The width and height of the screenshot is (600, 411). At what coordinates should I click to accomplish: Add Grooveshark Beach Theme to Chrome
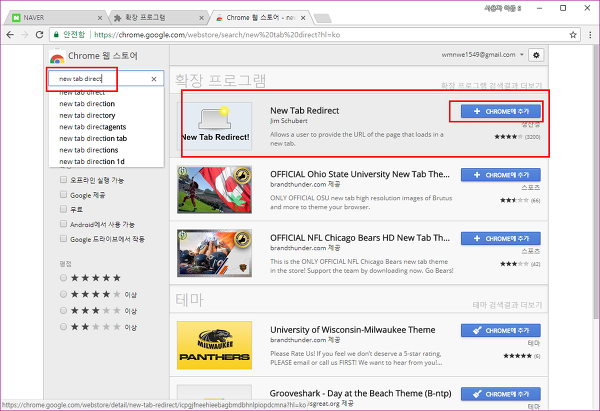[501, 394]
